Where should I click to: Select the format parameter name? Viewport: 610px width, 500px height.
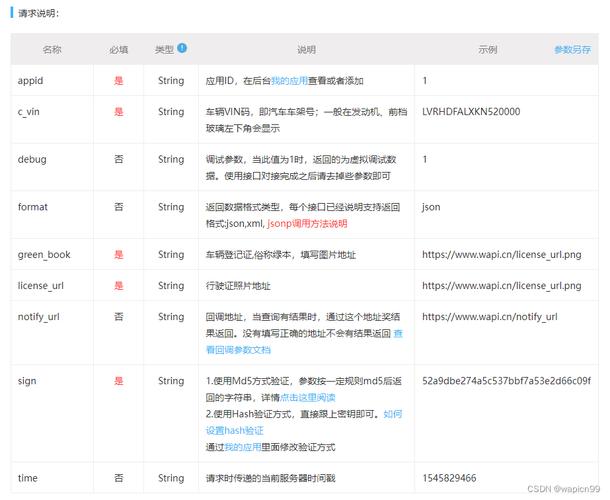[x=33, y=207]
